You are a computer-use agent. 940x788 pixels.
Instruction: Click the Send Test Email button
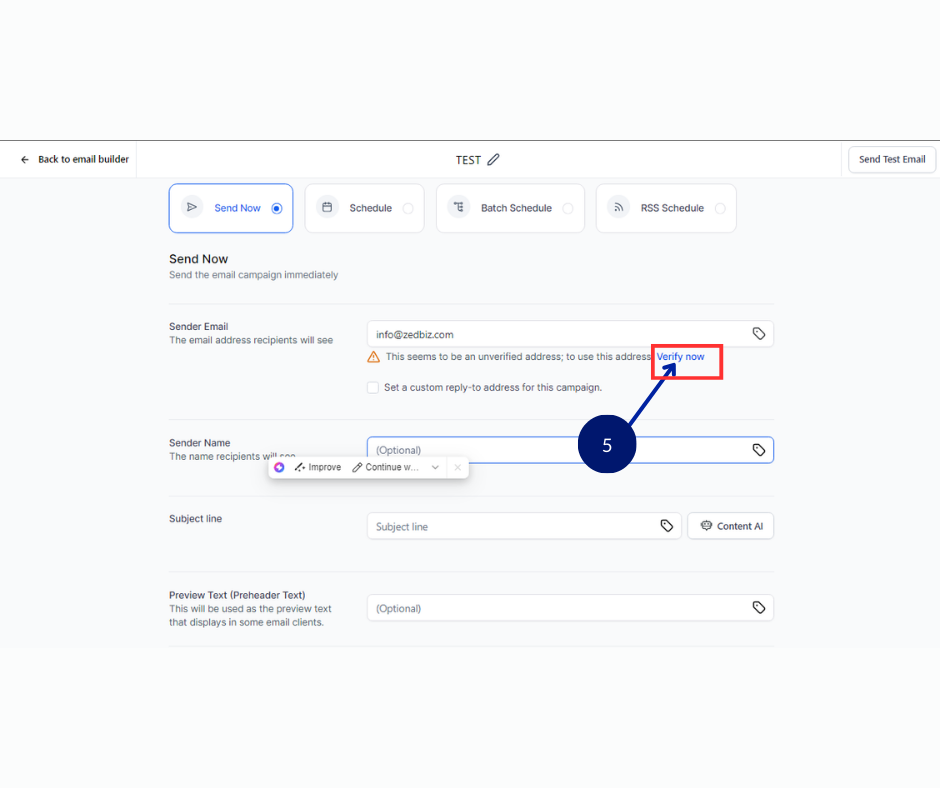tap(891, 159)
